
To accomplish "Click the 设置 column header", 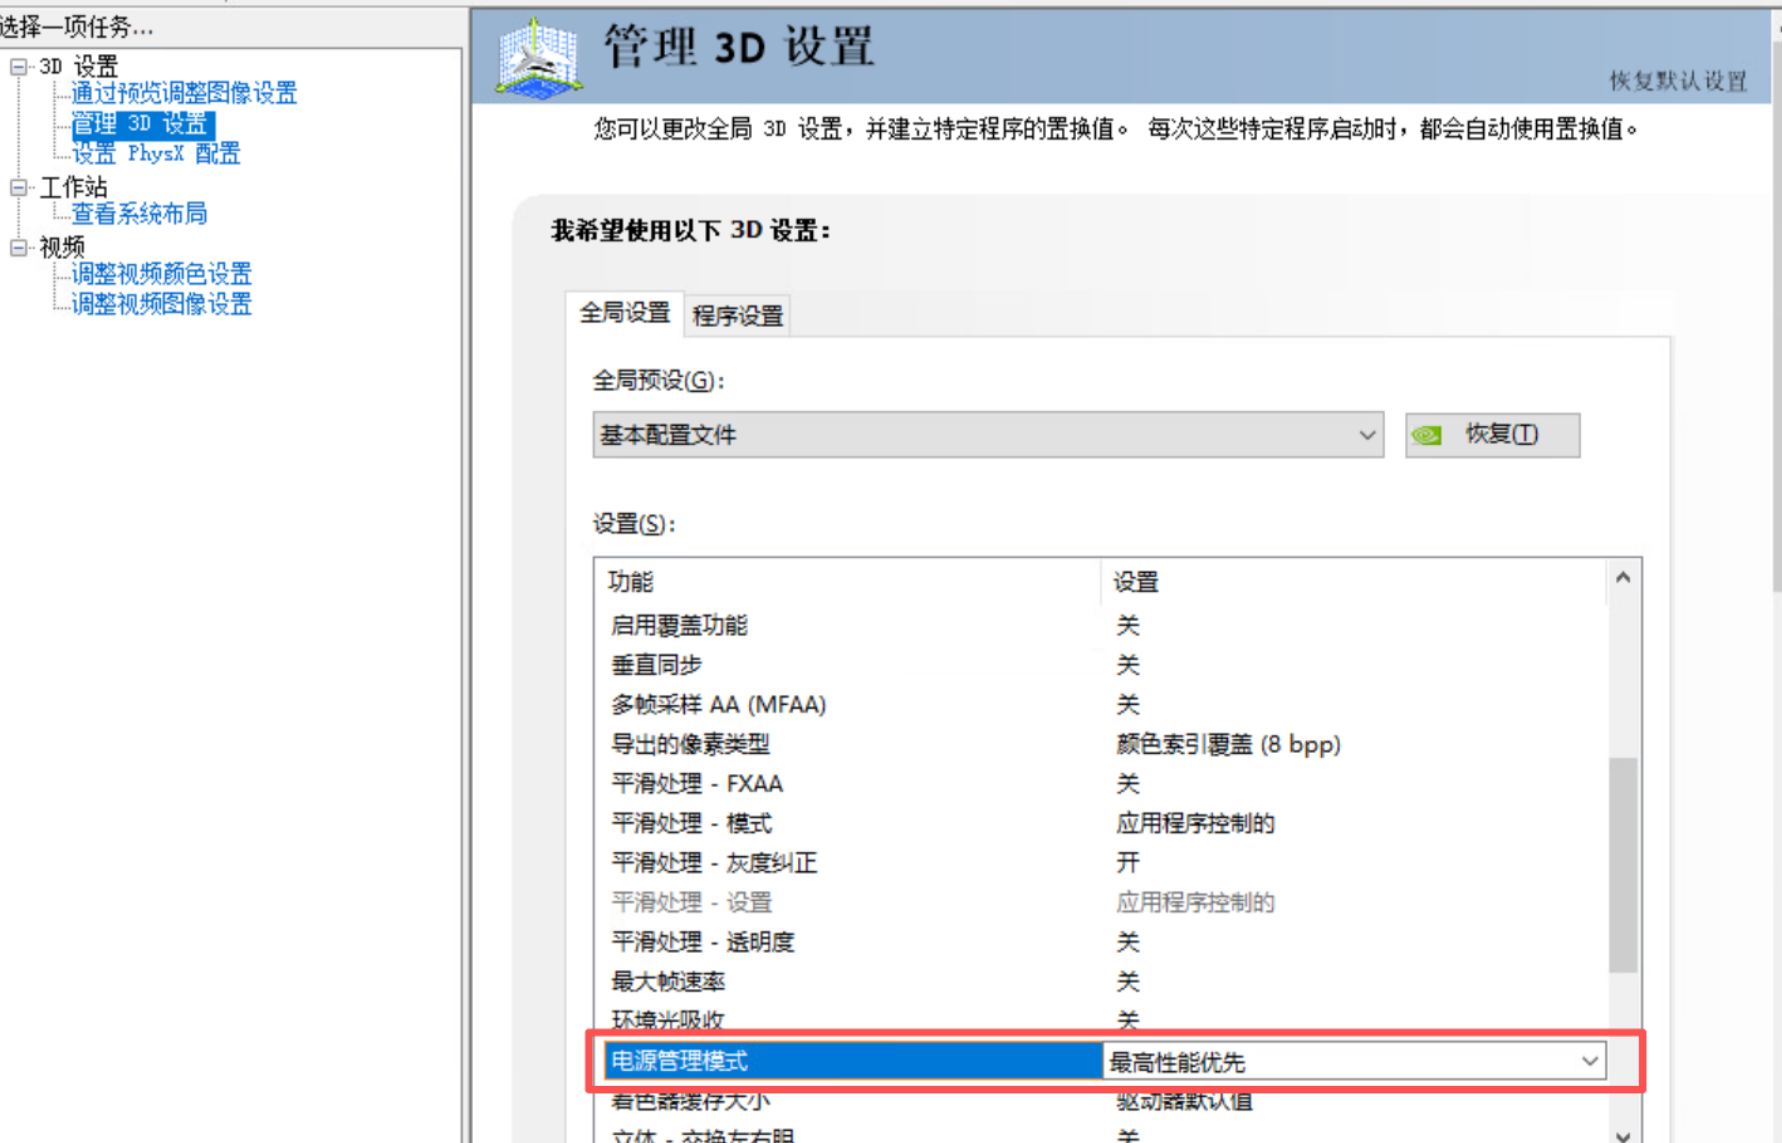I will (1354, 581).
